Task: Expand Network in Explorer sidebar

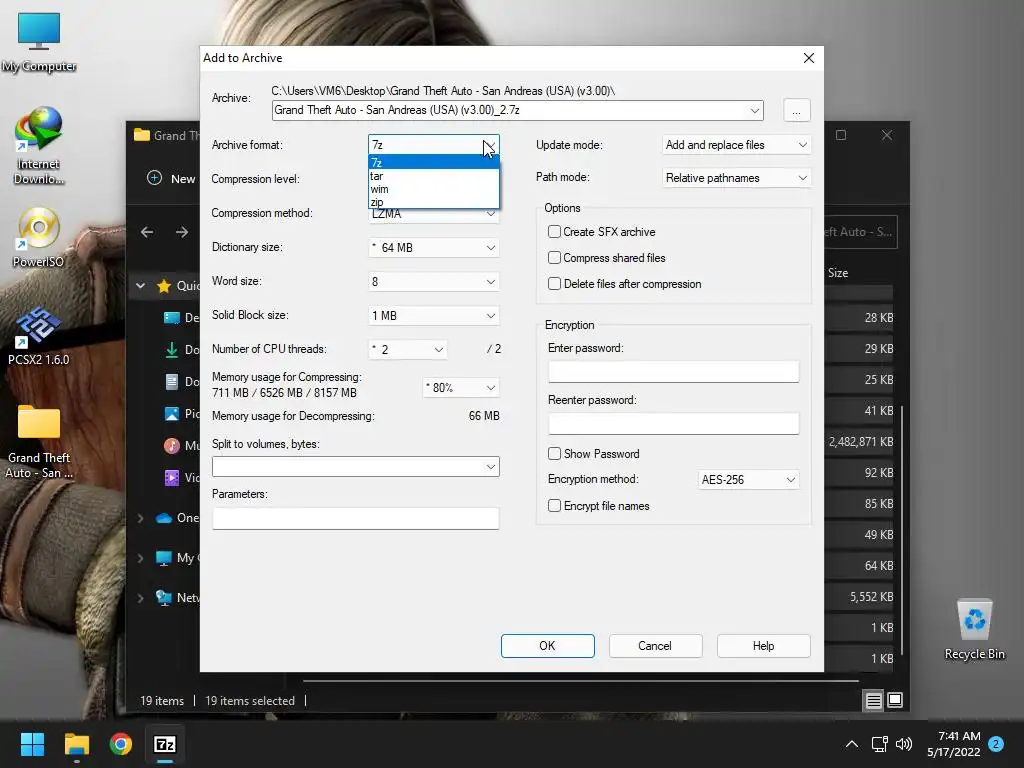Action: (x=140, y=598)
